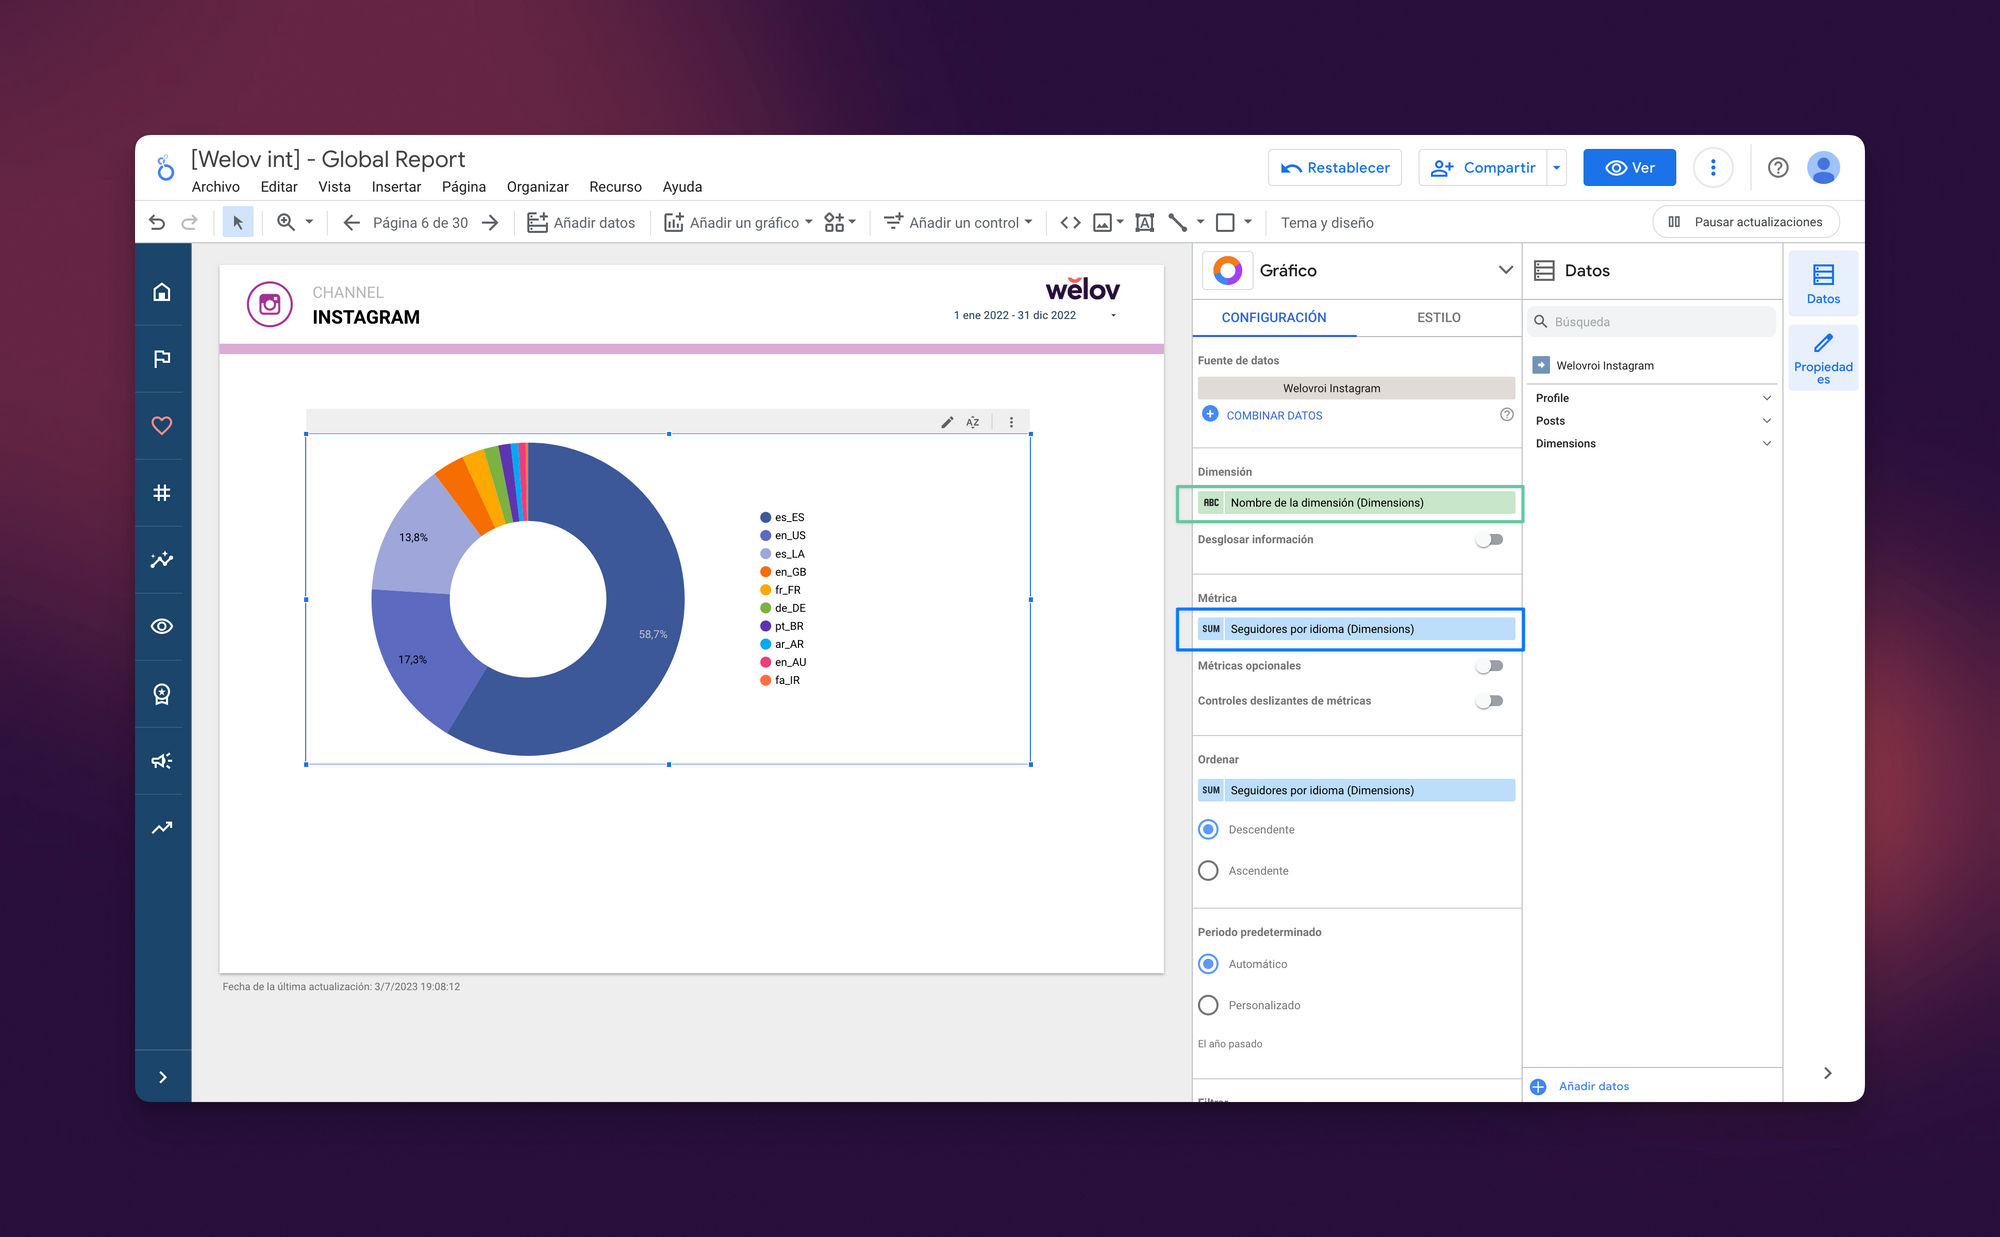
Task: Select the Descendente radio button
Action: tap(1208, 830)
